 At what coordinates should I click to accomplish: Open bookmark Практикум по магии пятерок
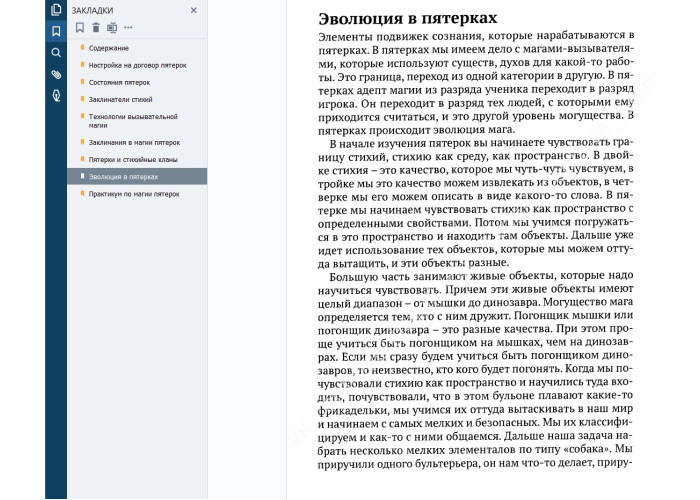[134, 193]
